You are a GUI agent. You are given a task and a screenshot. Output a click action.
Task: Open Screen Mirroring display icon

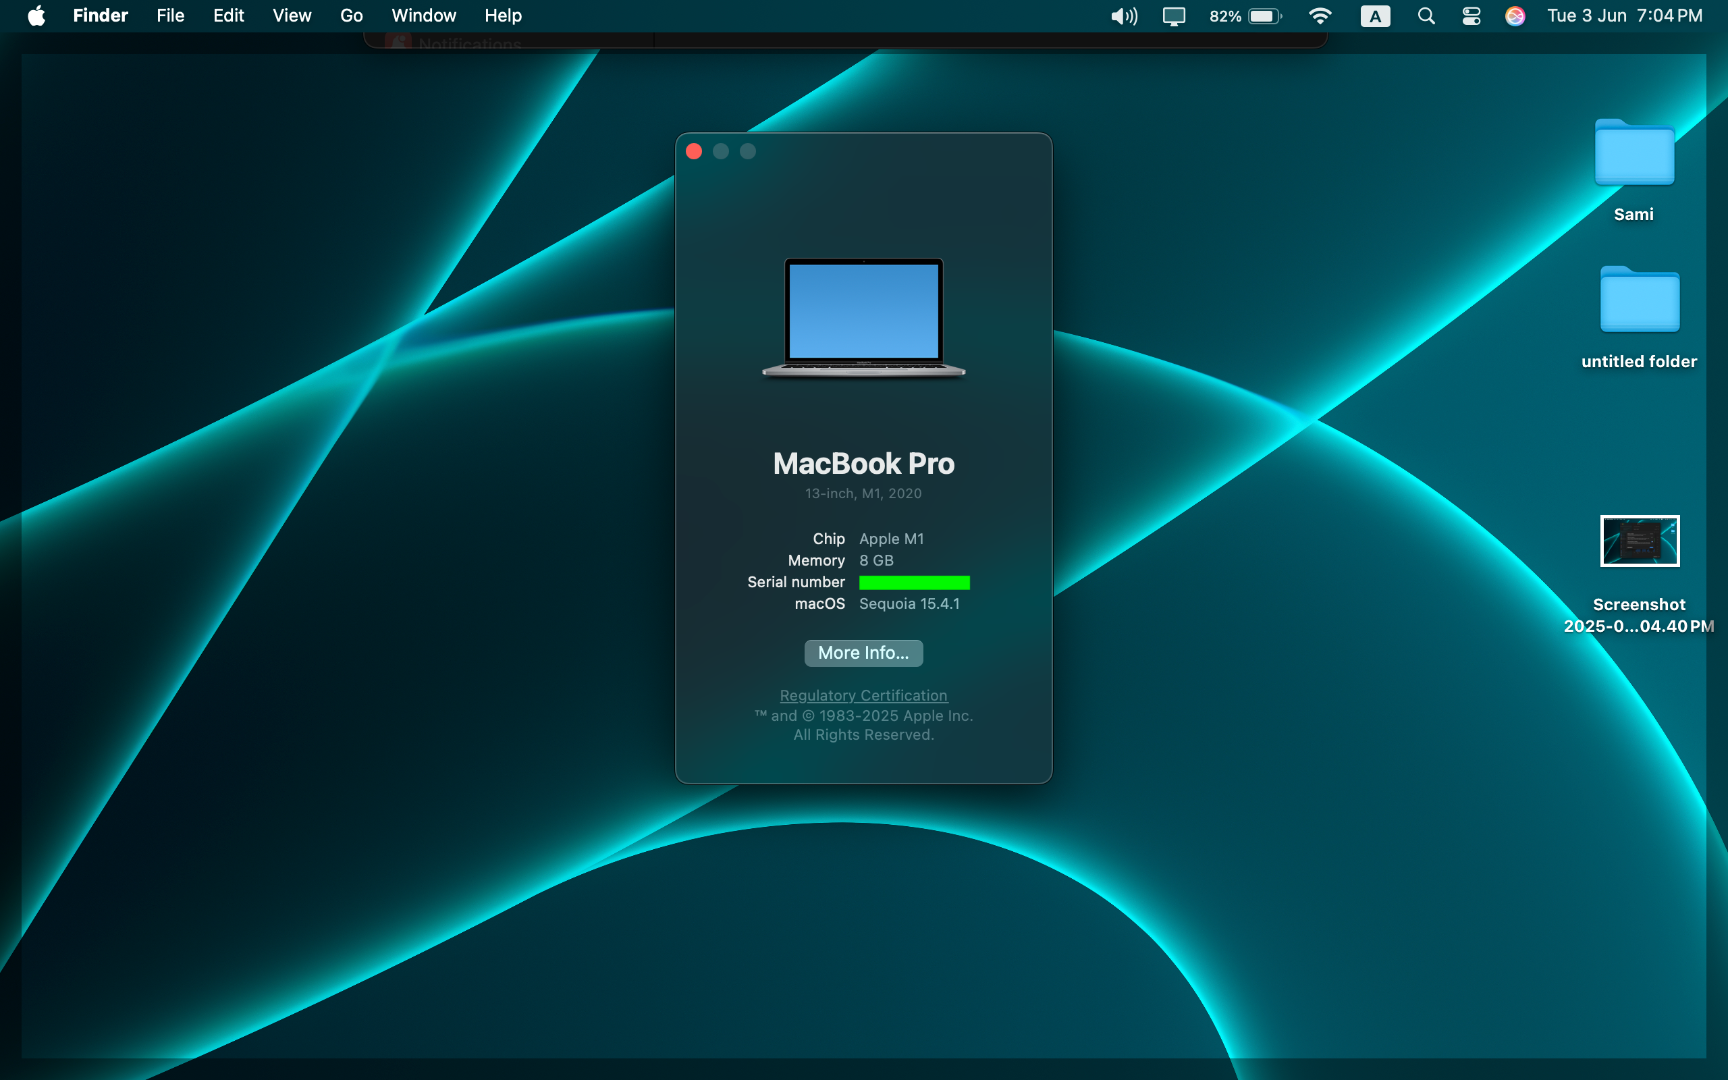(1174, 16)
